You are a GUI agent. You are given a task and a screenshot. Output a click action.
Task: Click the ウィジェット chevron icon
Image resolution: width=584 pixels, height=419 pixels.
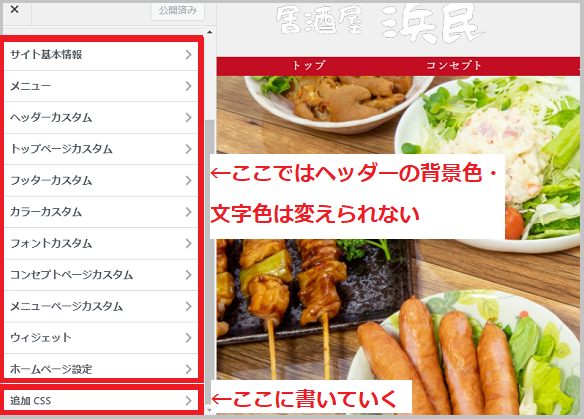[x=188, y=338]
